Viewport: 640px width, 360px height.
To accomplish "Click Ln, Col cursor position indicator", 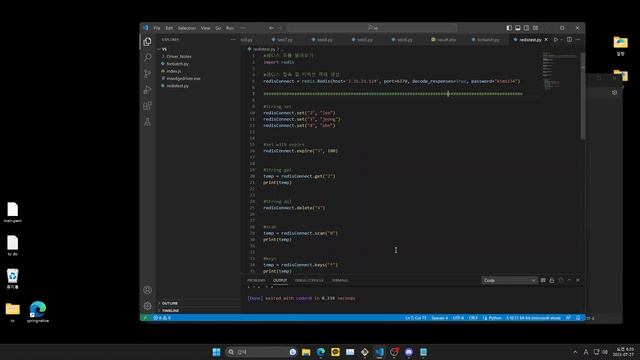I will pyautogui.click(x=416, y=318).
